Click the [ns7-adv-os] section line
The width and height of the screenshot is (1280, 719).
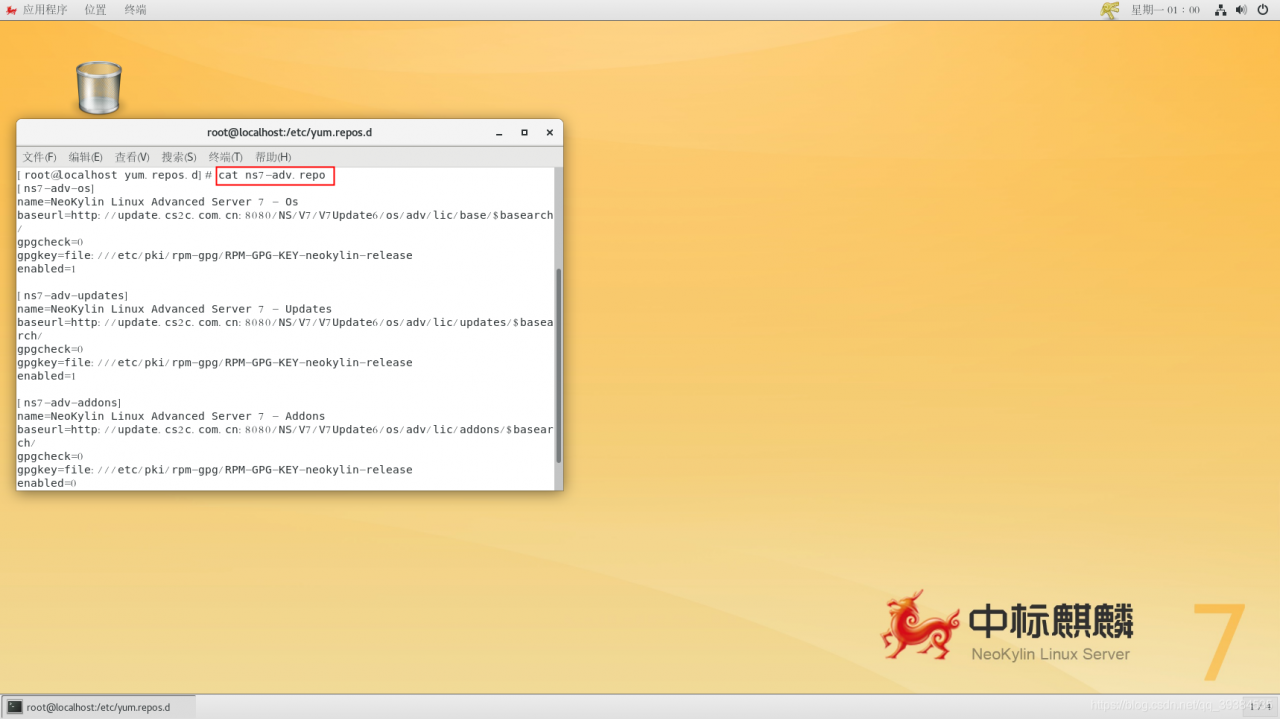(56, 188)
